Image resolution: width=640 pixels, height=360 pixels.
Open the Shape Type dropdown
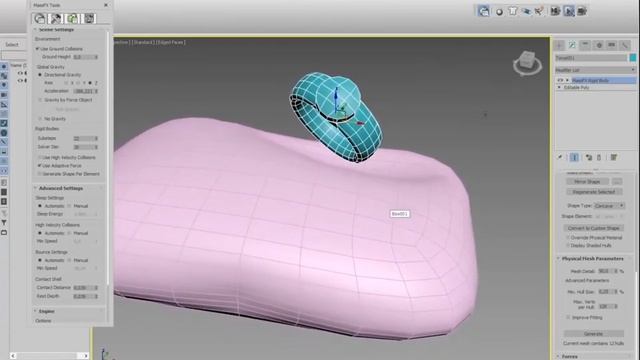(609, 205)
